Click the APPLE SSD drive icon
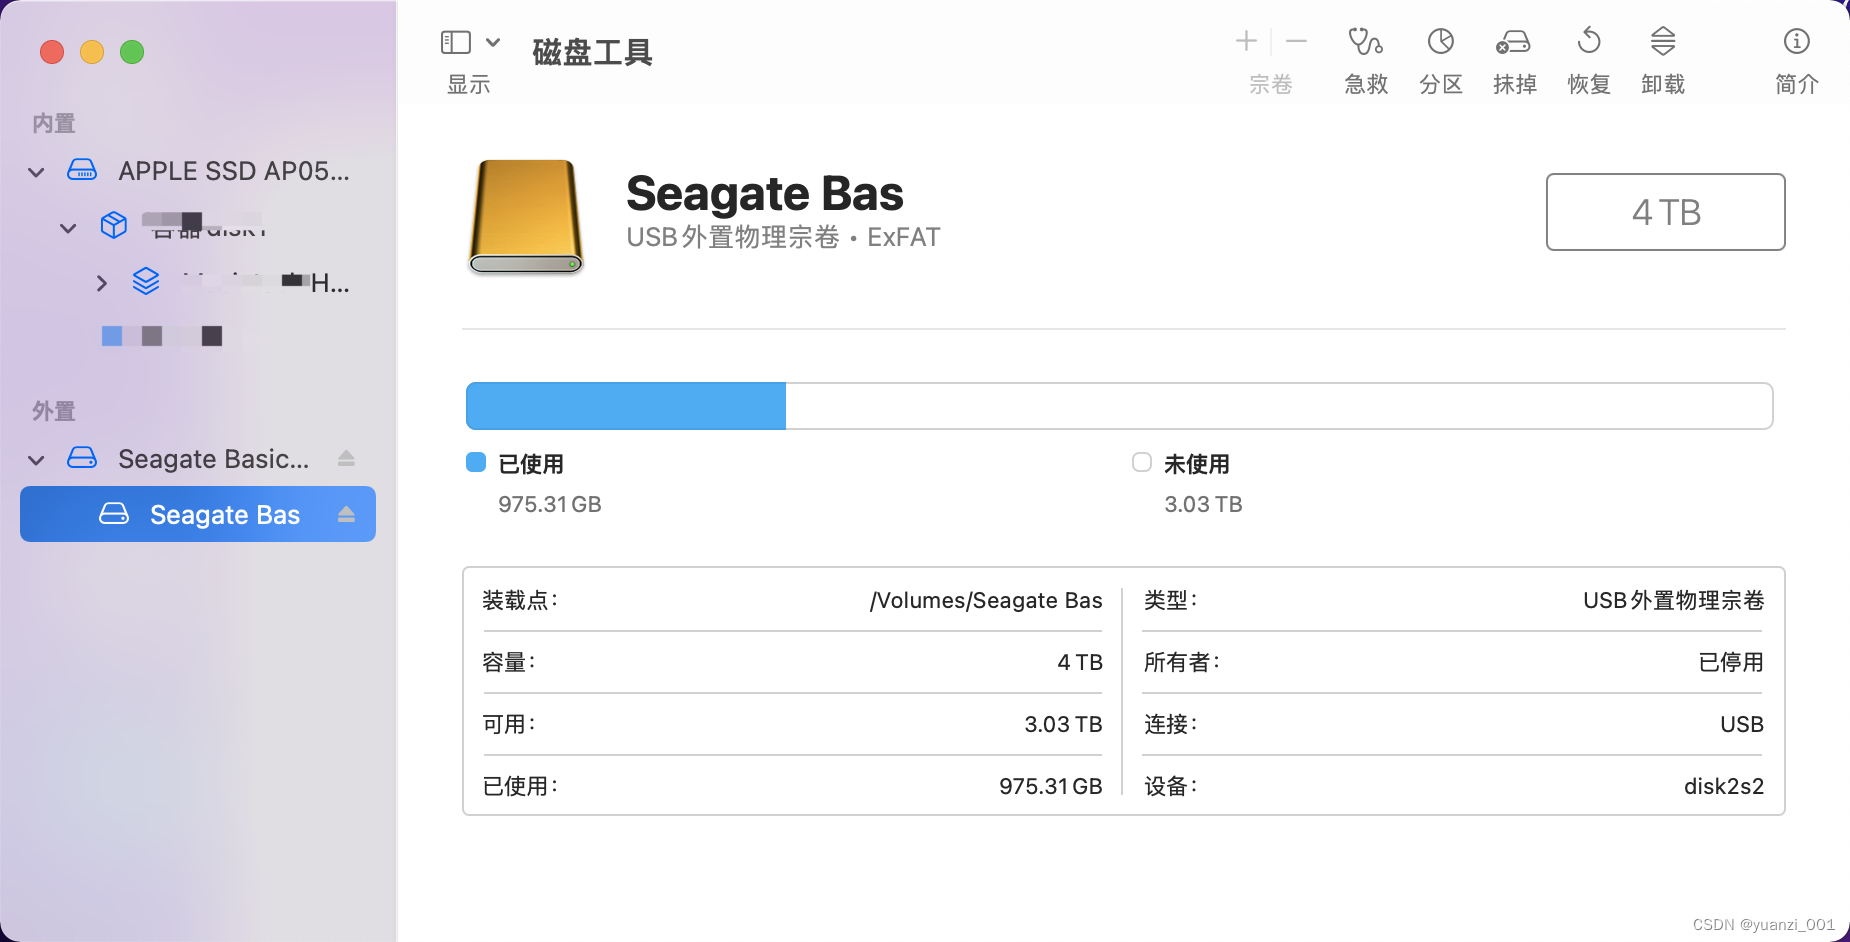 (82, 170)
